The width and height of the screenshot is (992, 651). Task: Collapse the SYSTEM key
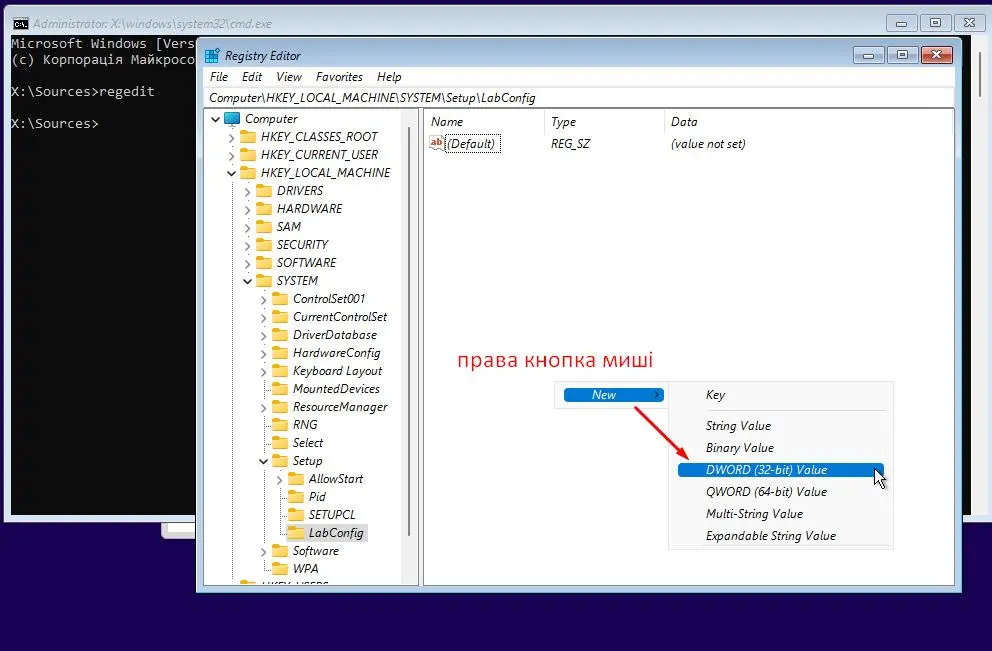click(248, 281)
